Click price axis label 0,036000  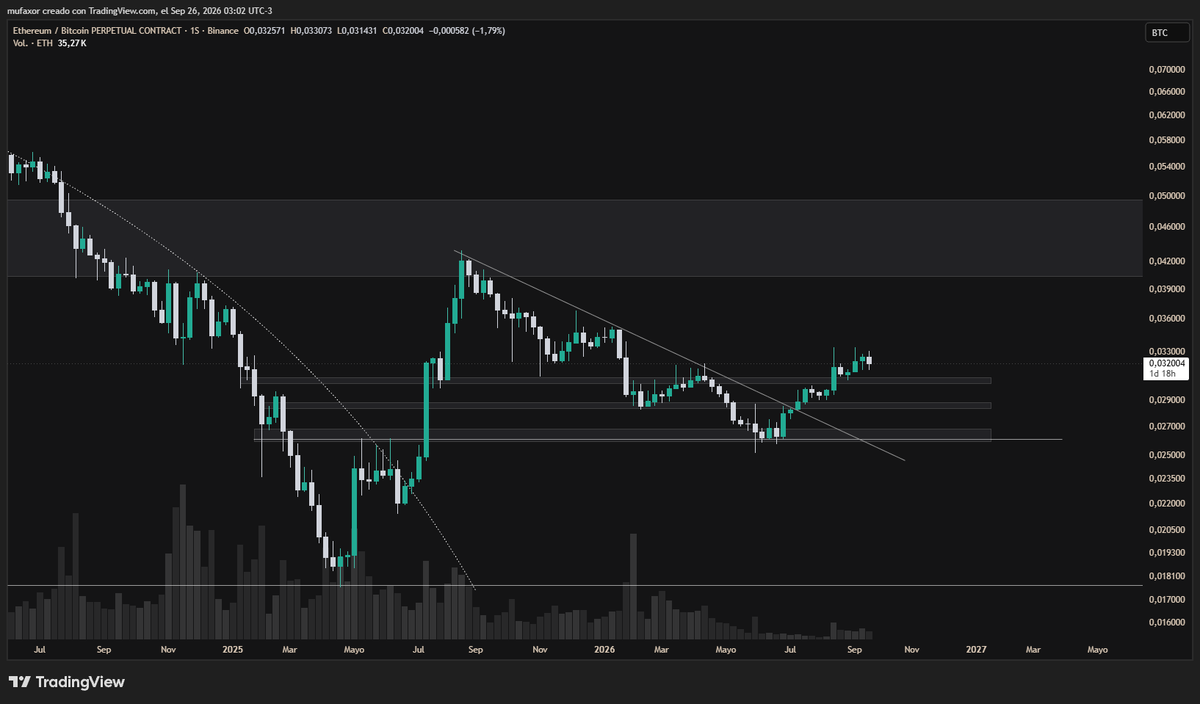[x=1165, y=319]
